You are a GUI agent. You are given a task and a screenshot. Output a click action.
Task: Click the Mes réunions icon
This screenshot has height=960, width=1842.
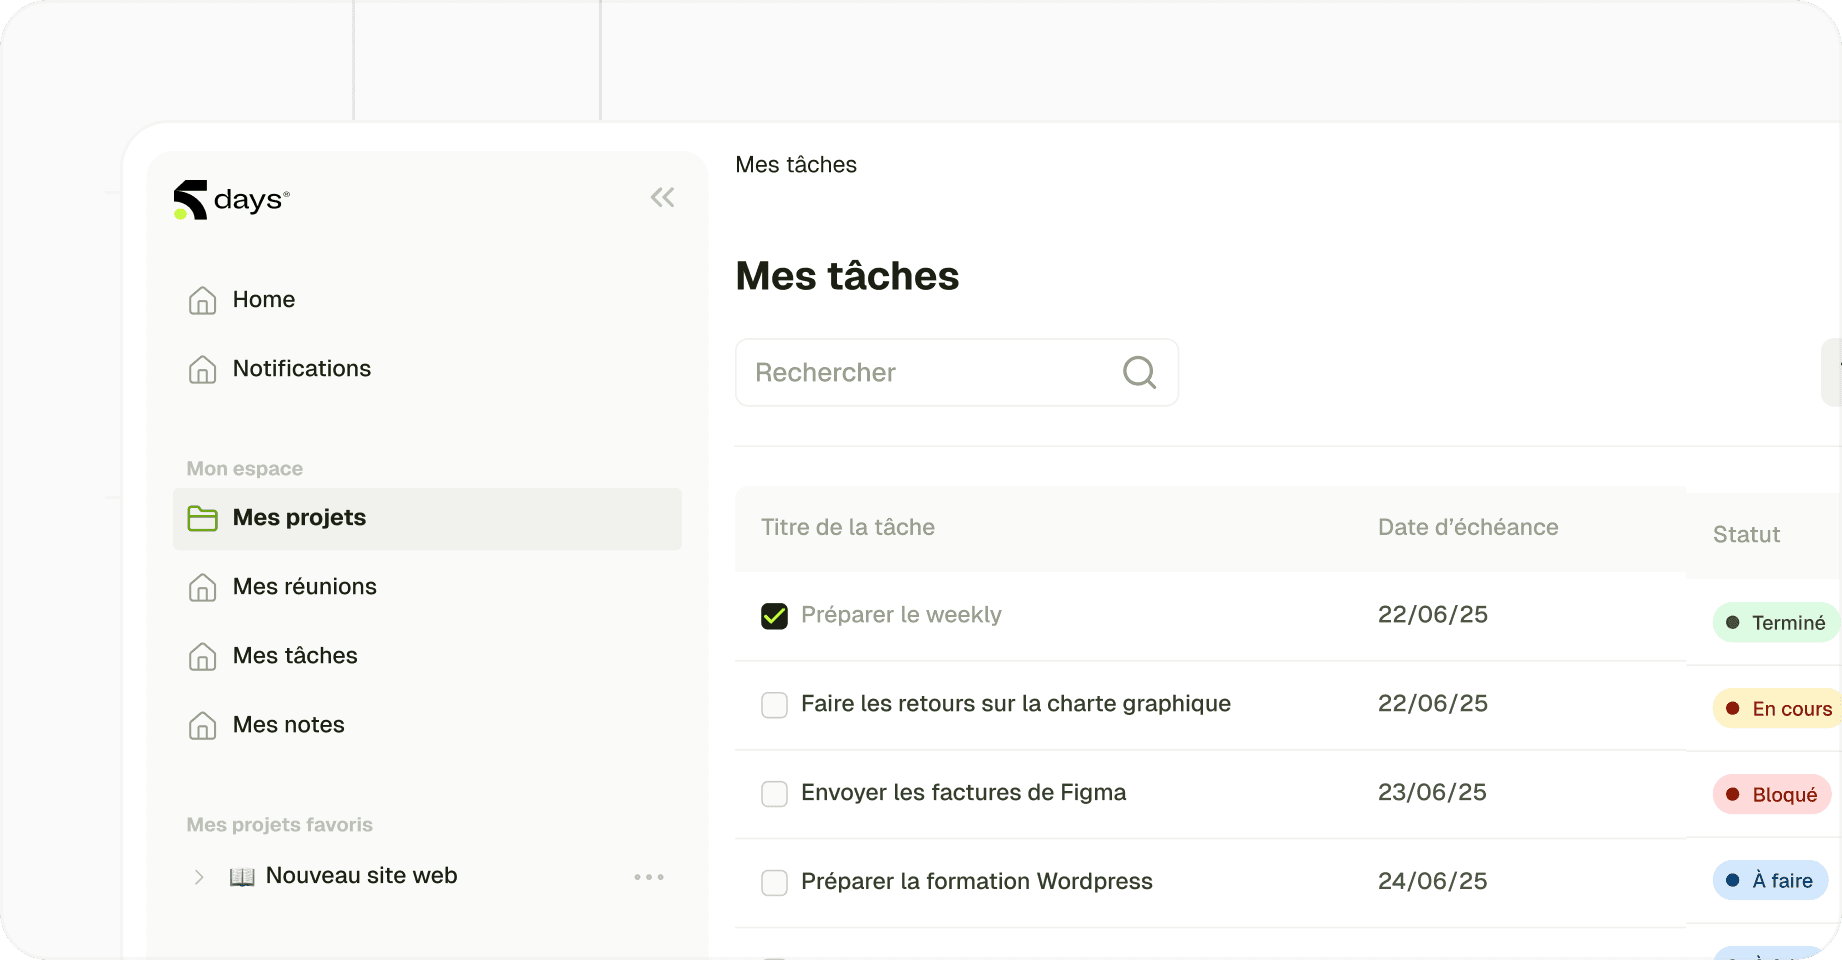tap(203, 587)
